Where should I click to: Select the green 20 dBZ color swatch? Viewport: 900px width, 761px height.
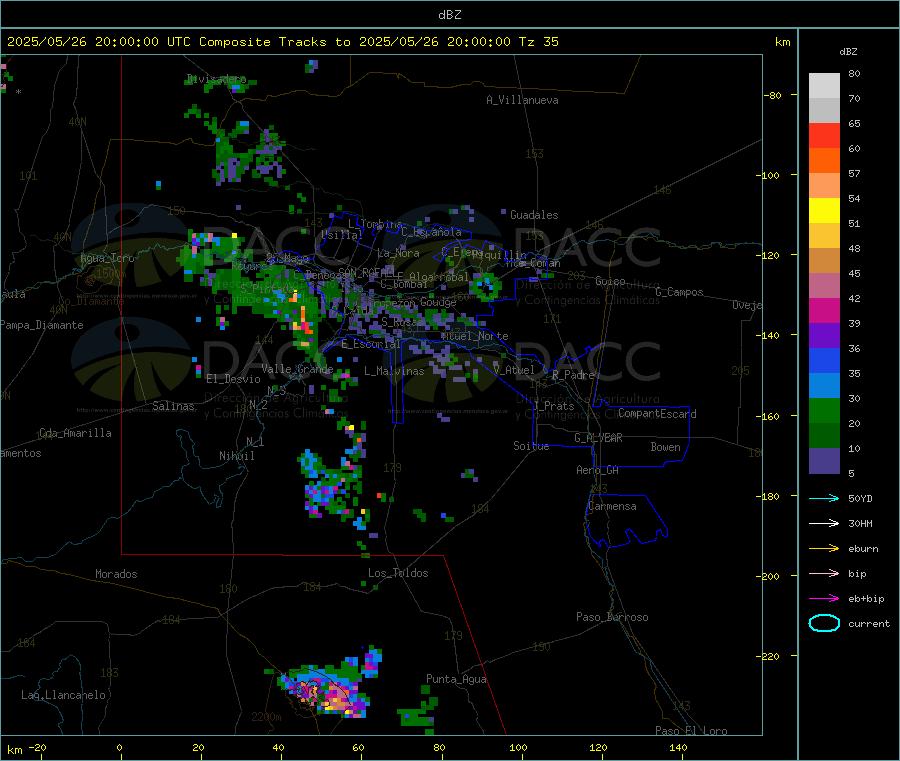pyautogui.click(x=824, y=410)
